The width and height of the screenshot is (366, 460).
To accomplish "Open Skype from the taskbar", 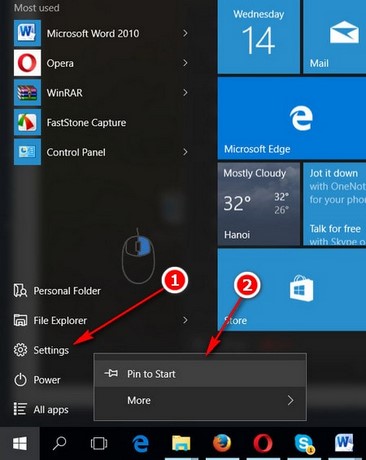I will pyautogui.click(x=304, y=443).
